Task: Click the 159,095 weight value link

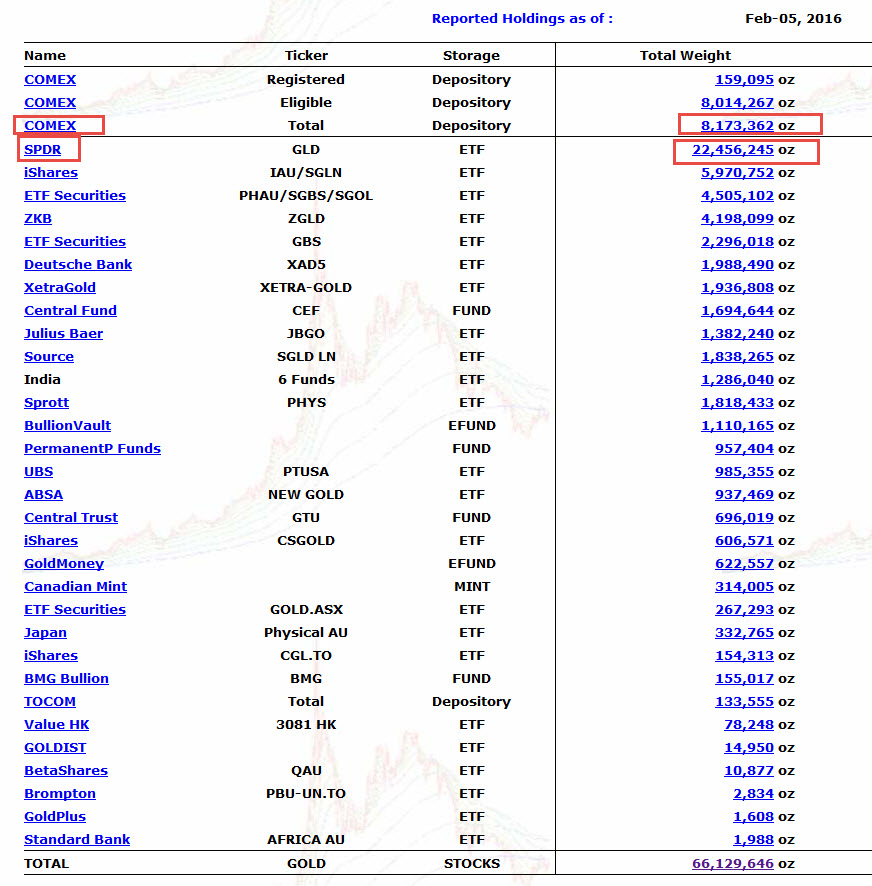Action: pos(744,80)
